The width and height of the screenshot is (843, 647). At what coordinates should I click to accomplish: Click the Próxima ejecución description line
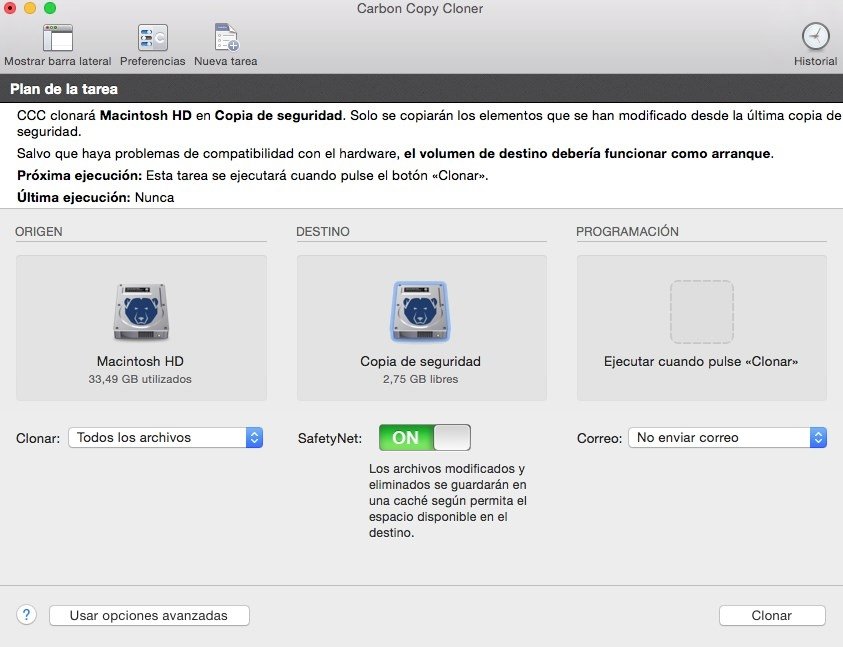(x=253, y=175)
